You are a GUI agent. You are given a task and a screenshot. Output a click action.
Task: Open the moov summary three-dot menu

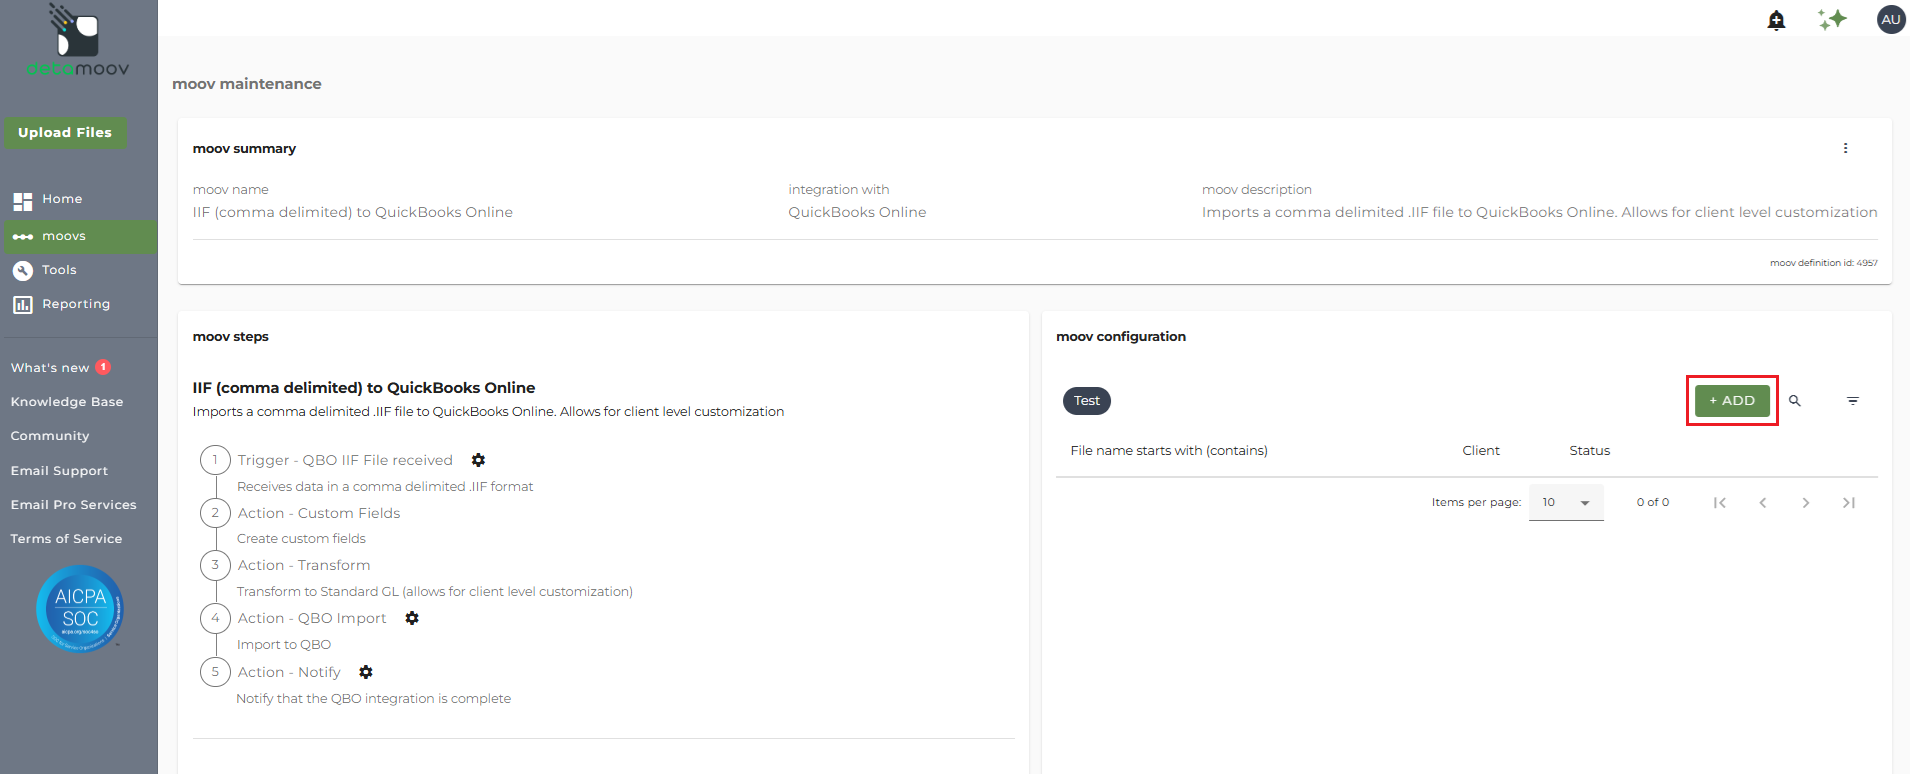[x=1845, y=148]
